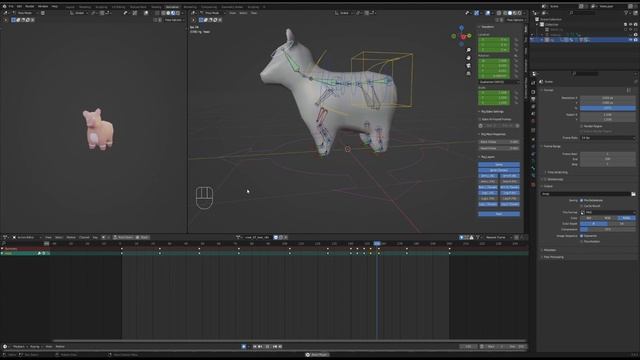640x360 pixels.
Task: Open outliner filter funnel icon
Action: click(x=627, y=13)
